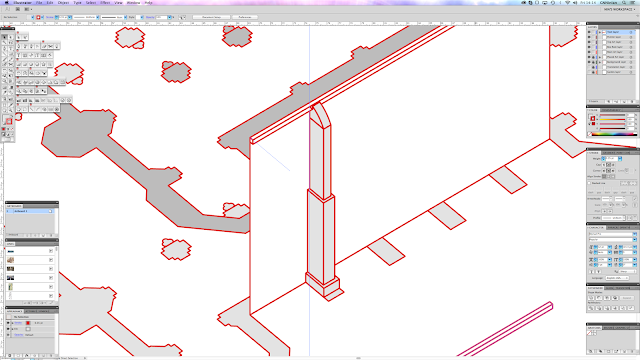Click the Unite shape mode in Pathfinder
640x360 pixels.
tap(591, 298)
